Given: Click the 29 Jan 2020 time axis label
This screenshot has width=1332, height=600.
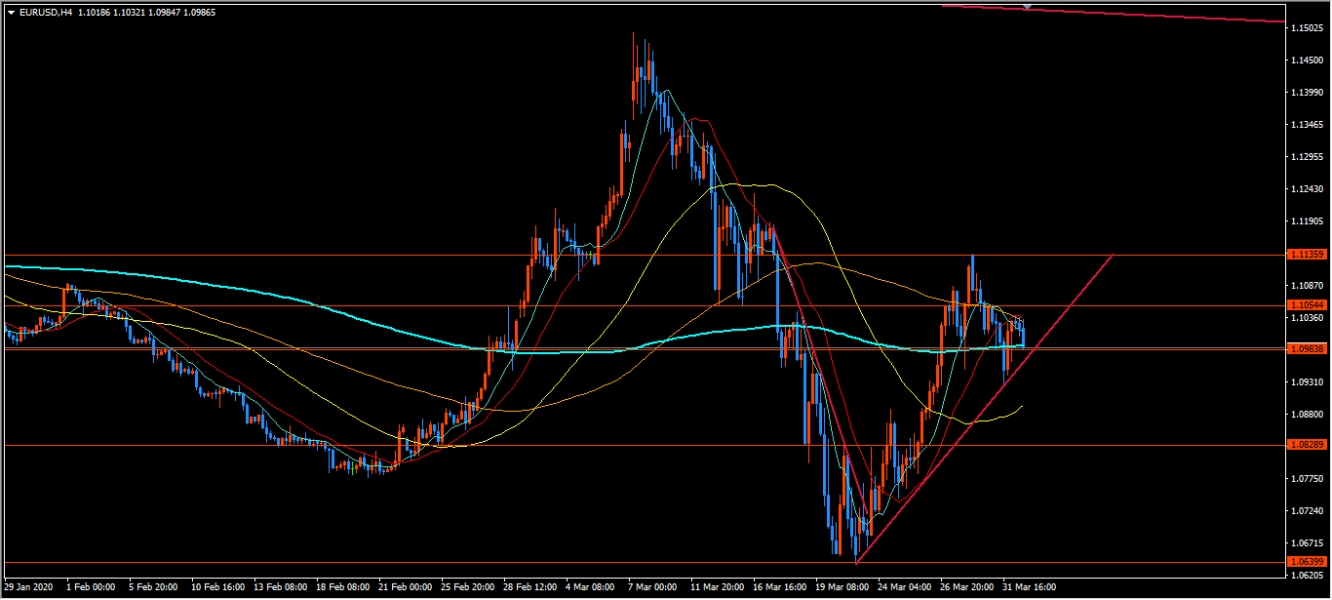Looking at the screenshot, I should click(27, 587).
